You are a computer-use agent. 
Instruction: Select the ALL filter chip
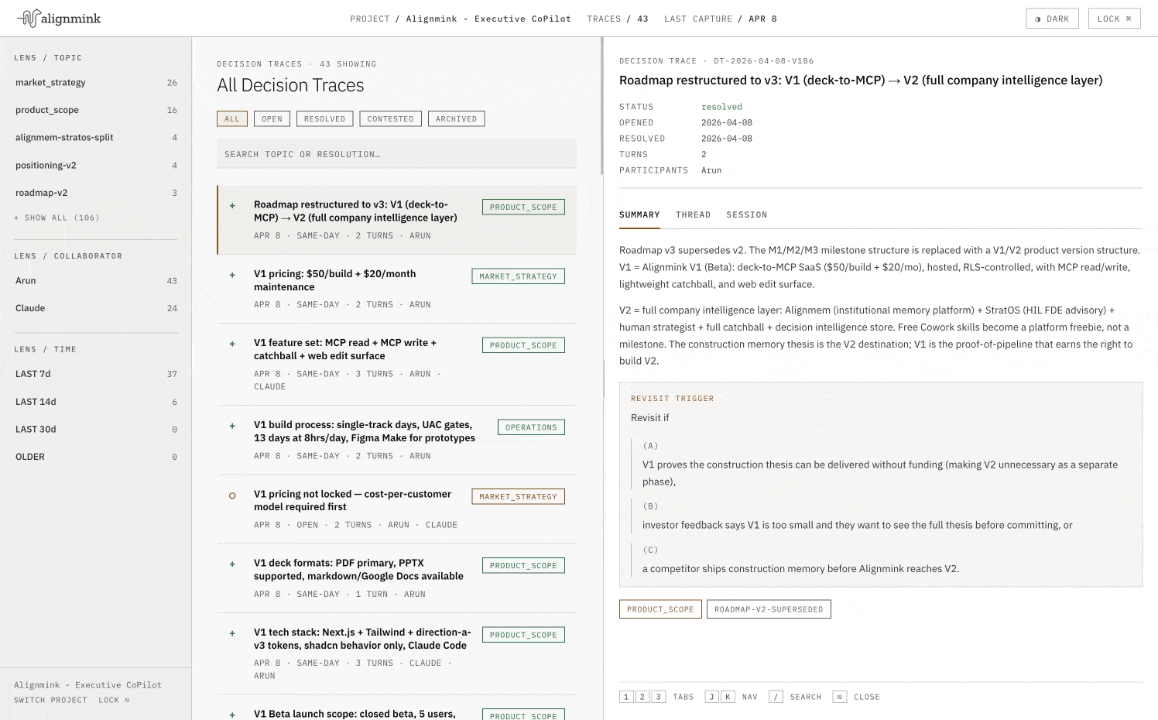pyautogui.click(x=232, y=119)
